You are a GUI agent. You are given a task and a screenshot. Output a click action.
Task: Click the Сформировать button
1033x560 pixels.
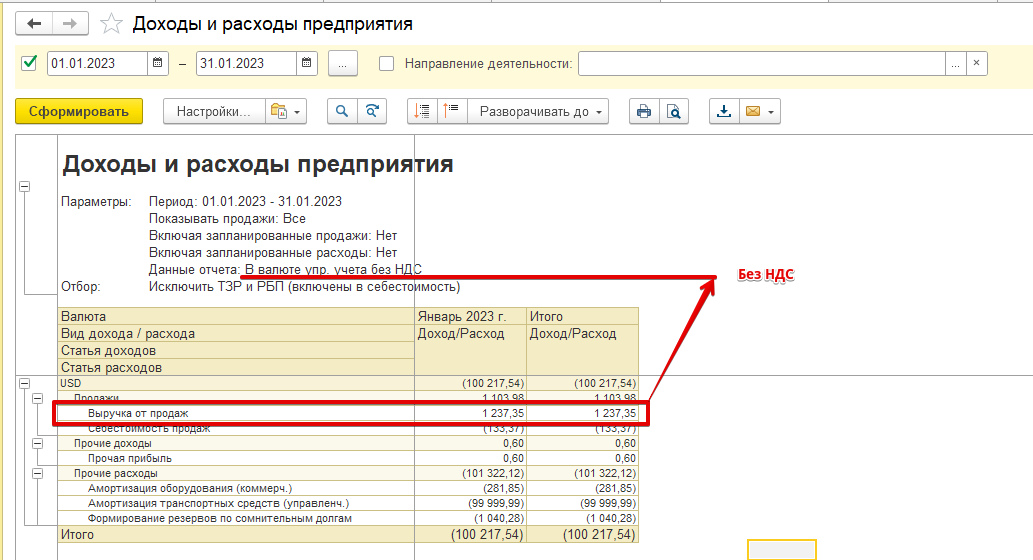[79, 111]
